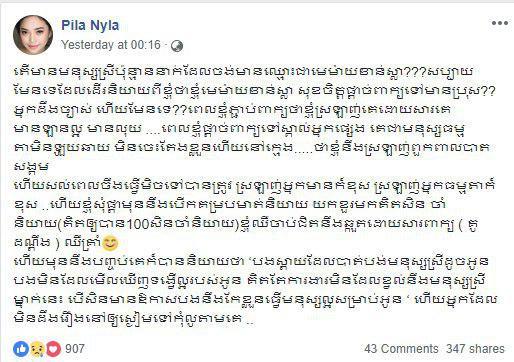The width and height of the screenshot is (514, 362).
Task: Click the first line of the post text
Action: [x=246, y=72]
